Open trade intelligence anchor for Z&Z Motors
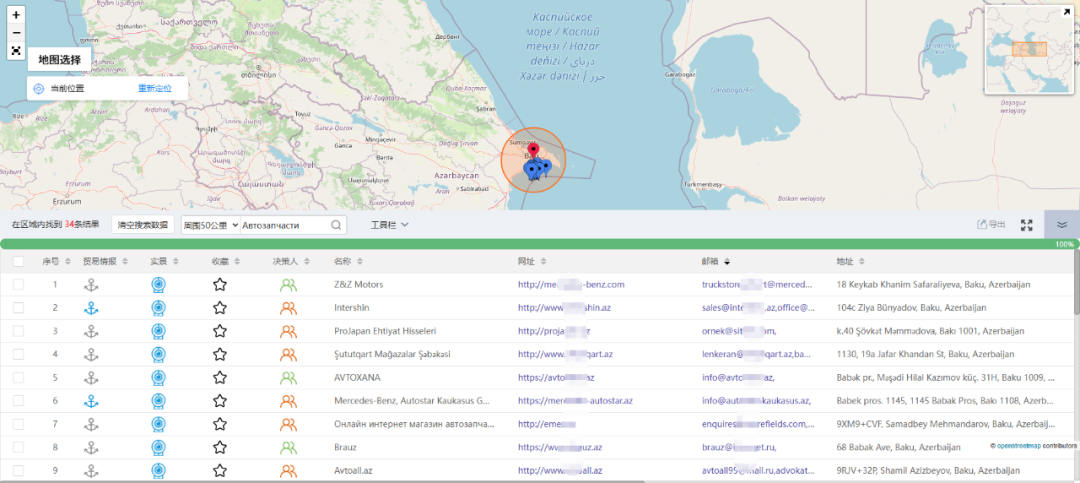 pos(91,285)
